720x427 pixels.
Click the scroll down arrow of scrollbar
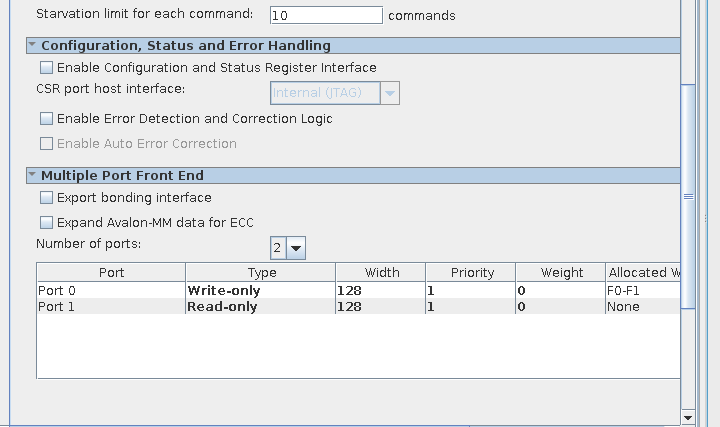[688, 416]
